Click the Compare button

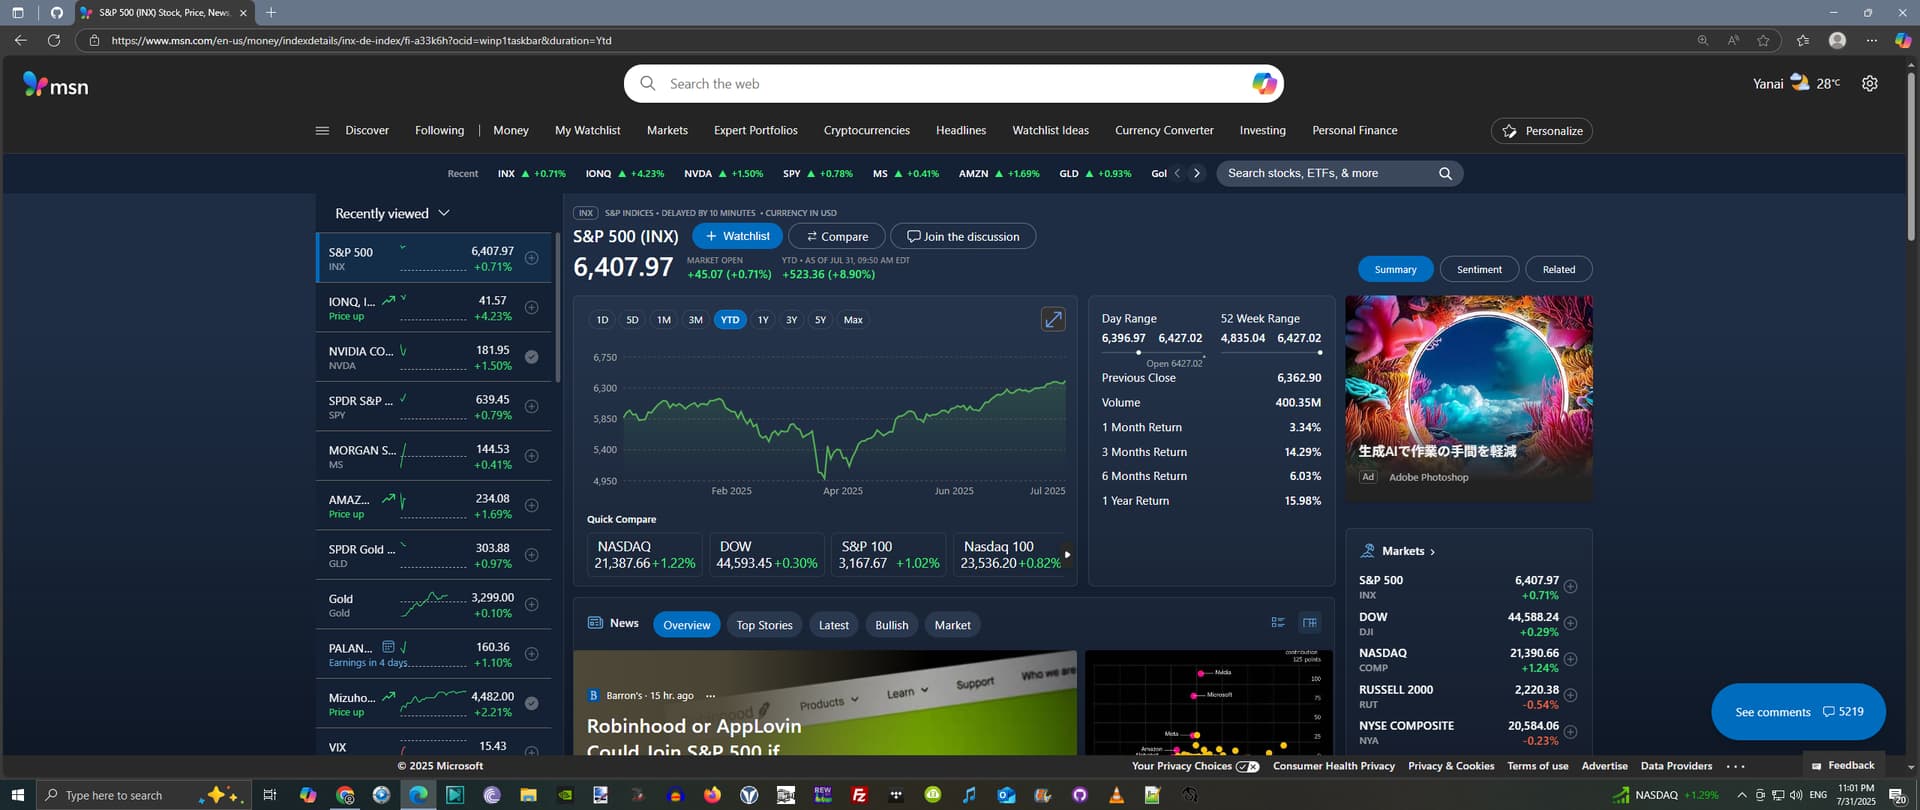click(x=837, y=236)
